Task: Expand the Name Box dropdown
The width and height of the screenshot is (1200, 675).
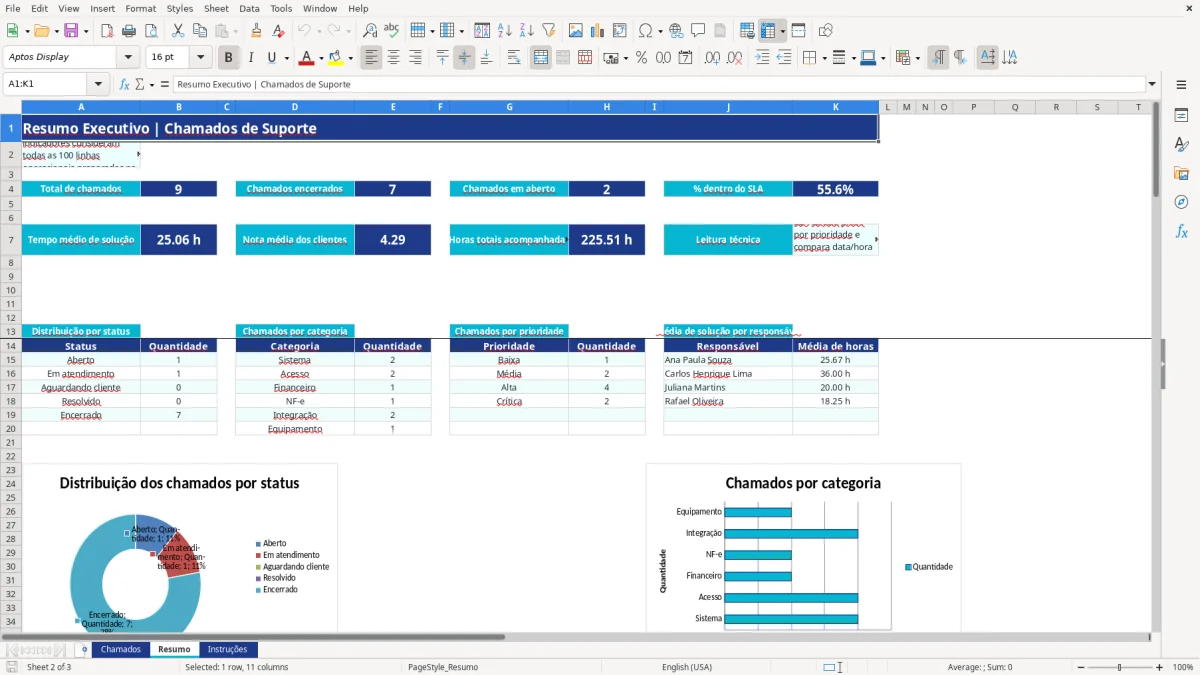Action: (x=99, y=84)
